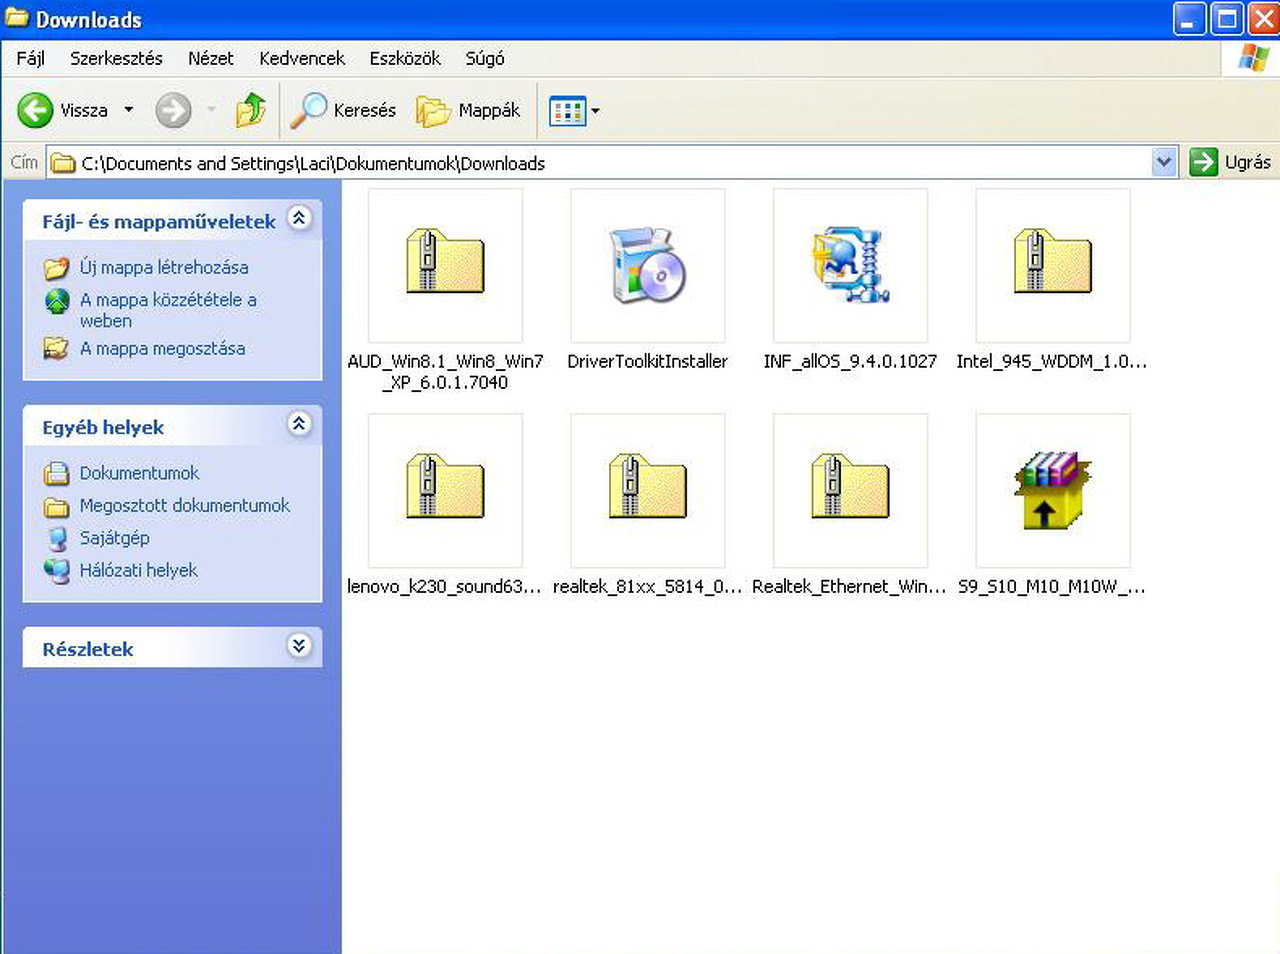Select the AUD_Win8.1_Win8_Win7 zip folder icon
This screenshot has height=954, width=1280.
pos(445,262)
